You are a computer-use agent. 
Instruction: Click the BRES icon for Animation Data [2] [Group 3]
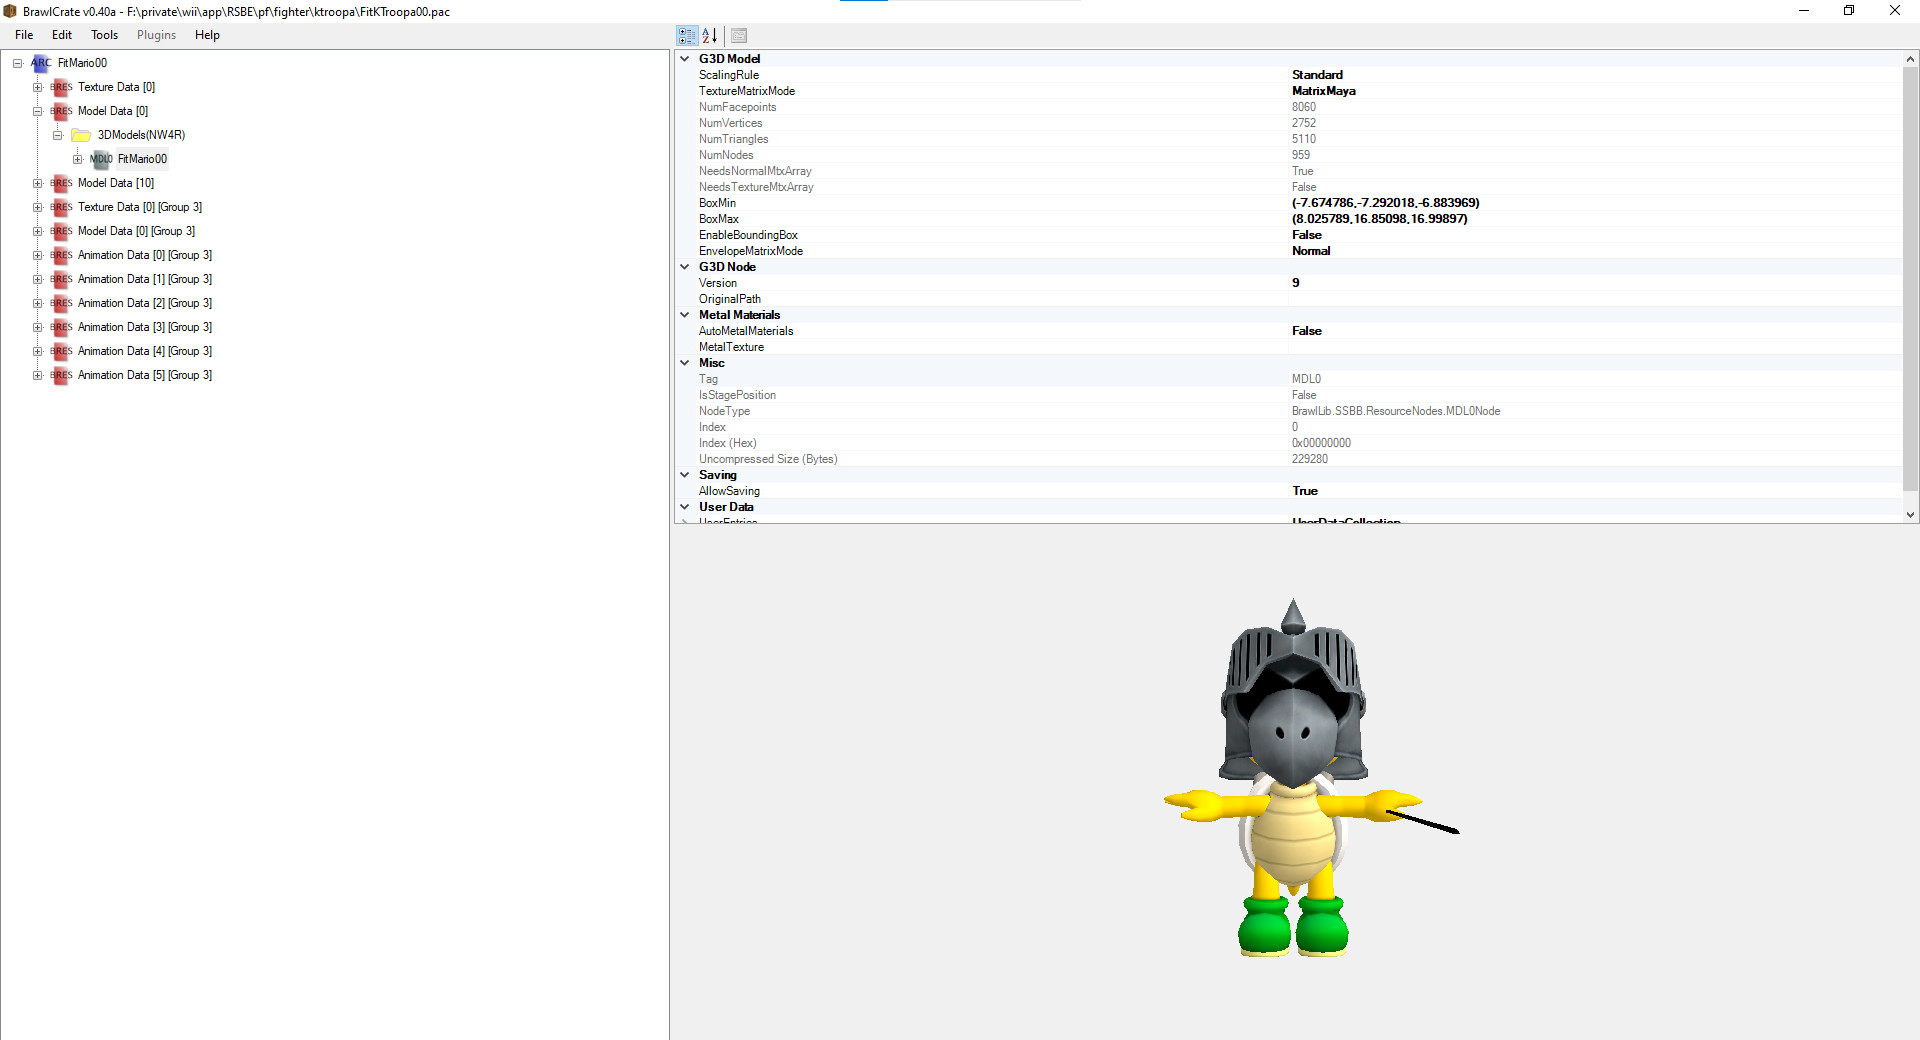click(x=61, y=303)
